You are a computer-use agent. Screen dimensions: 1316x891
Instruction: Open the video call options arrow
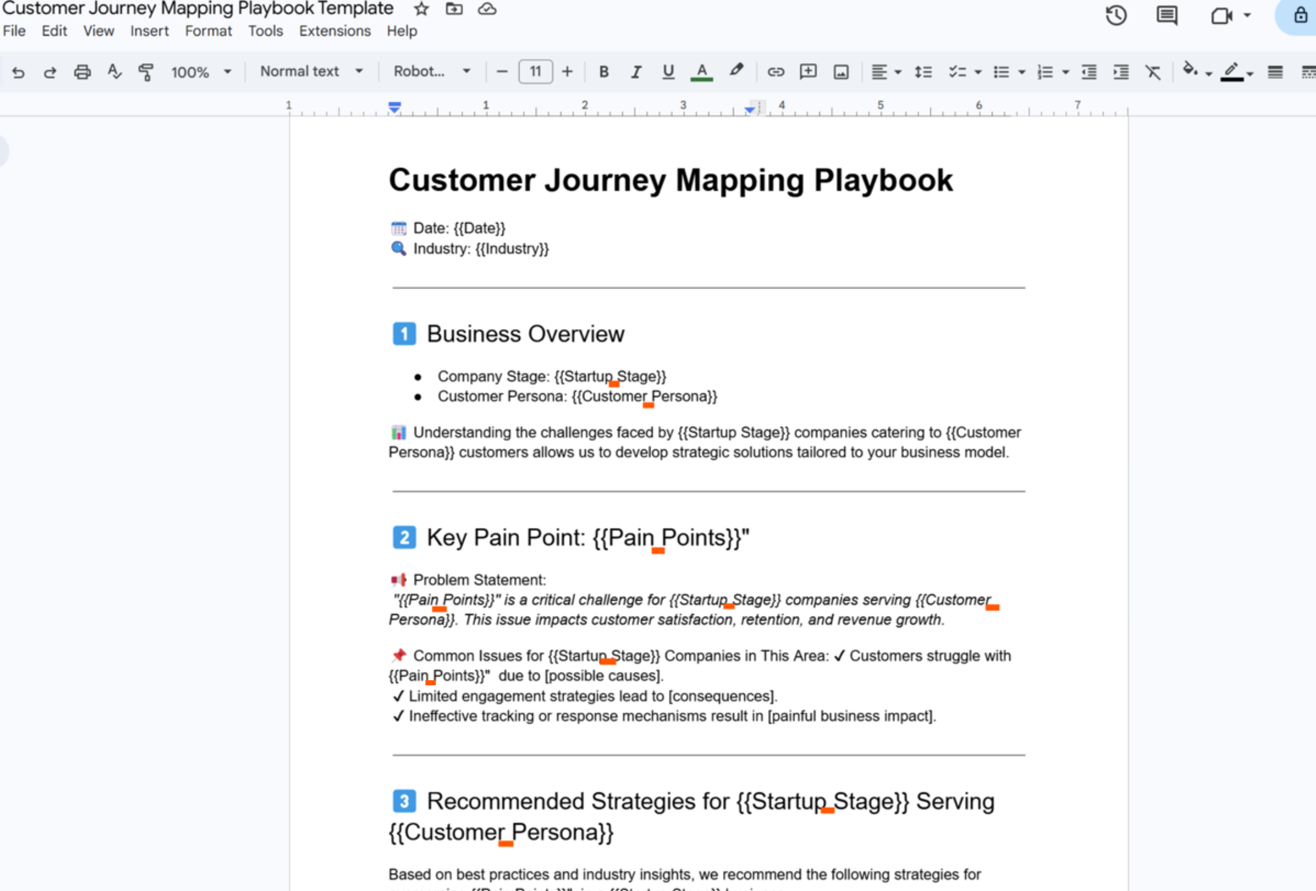(x=1247, y=15)
